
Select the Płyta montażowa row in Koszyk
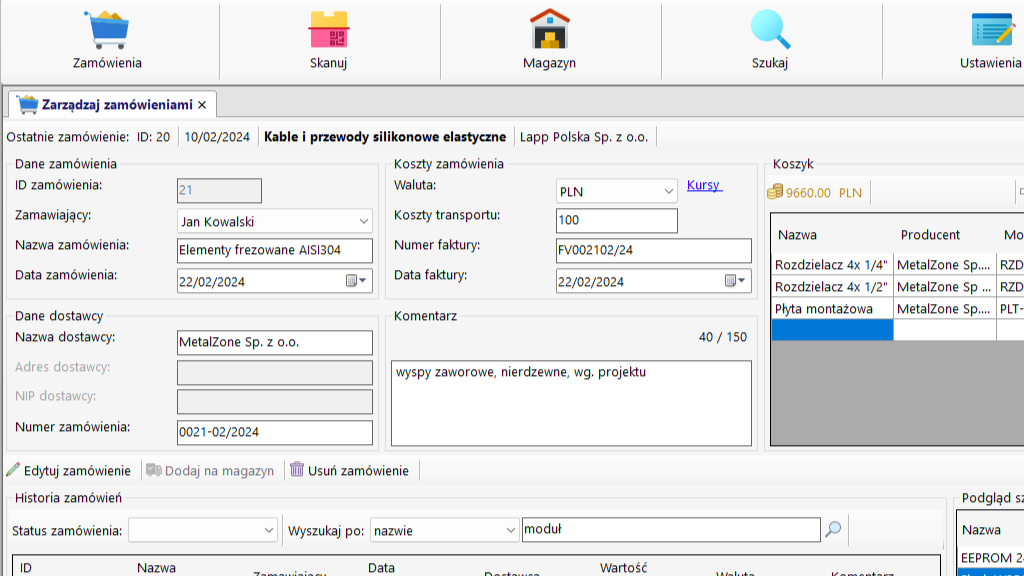(832, 309)
